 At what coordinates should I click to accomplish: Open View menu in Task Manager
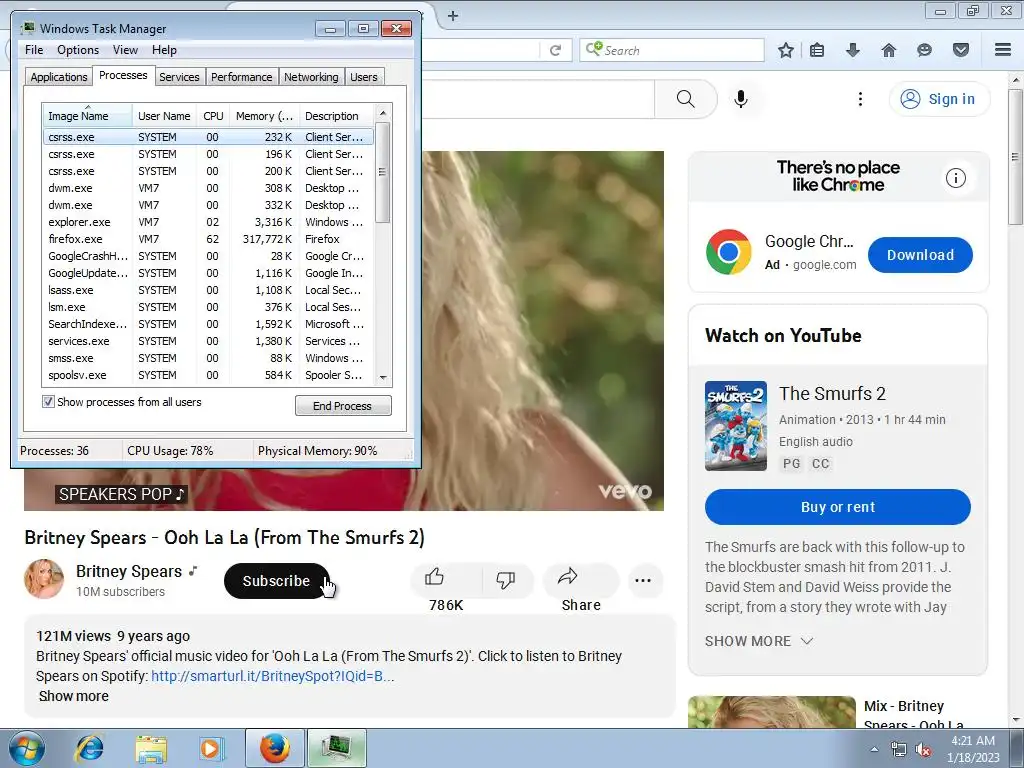pos(125,50)
